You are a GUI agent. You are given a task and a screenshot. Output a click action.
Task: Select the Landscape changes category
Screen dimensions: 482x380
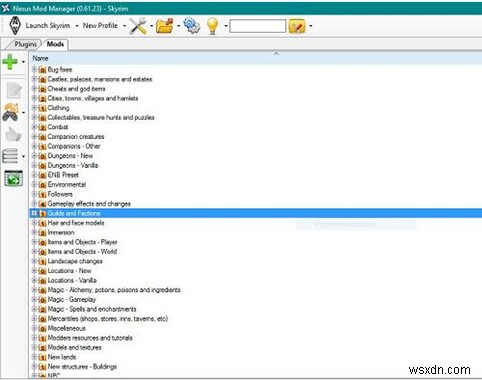coord(75,261)
